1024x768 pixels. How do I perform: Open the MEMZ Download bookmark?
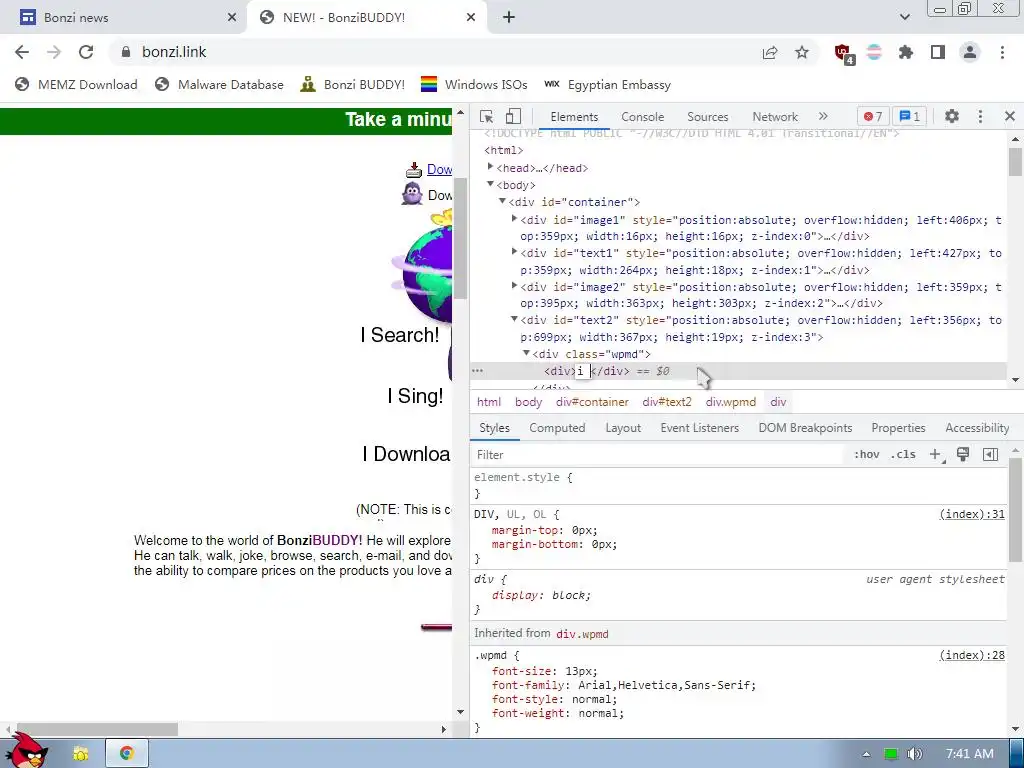click(x=76, y=84)
